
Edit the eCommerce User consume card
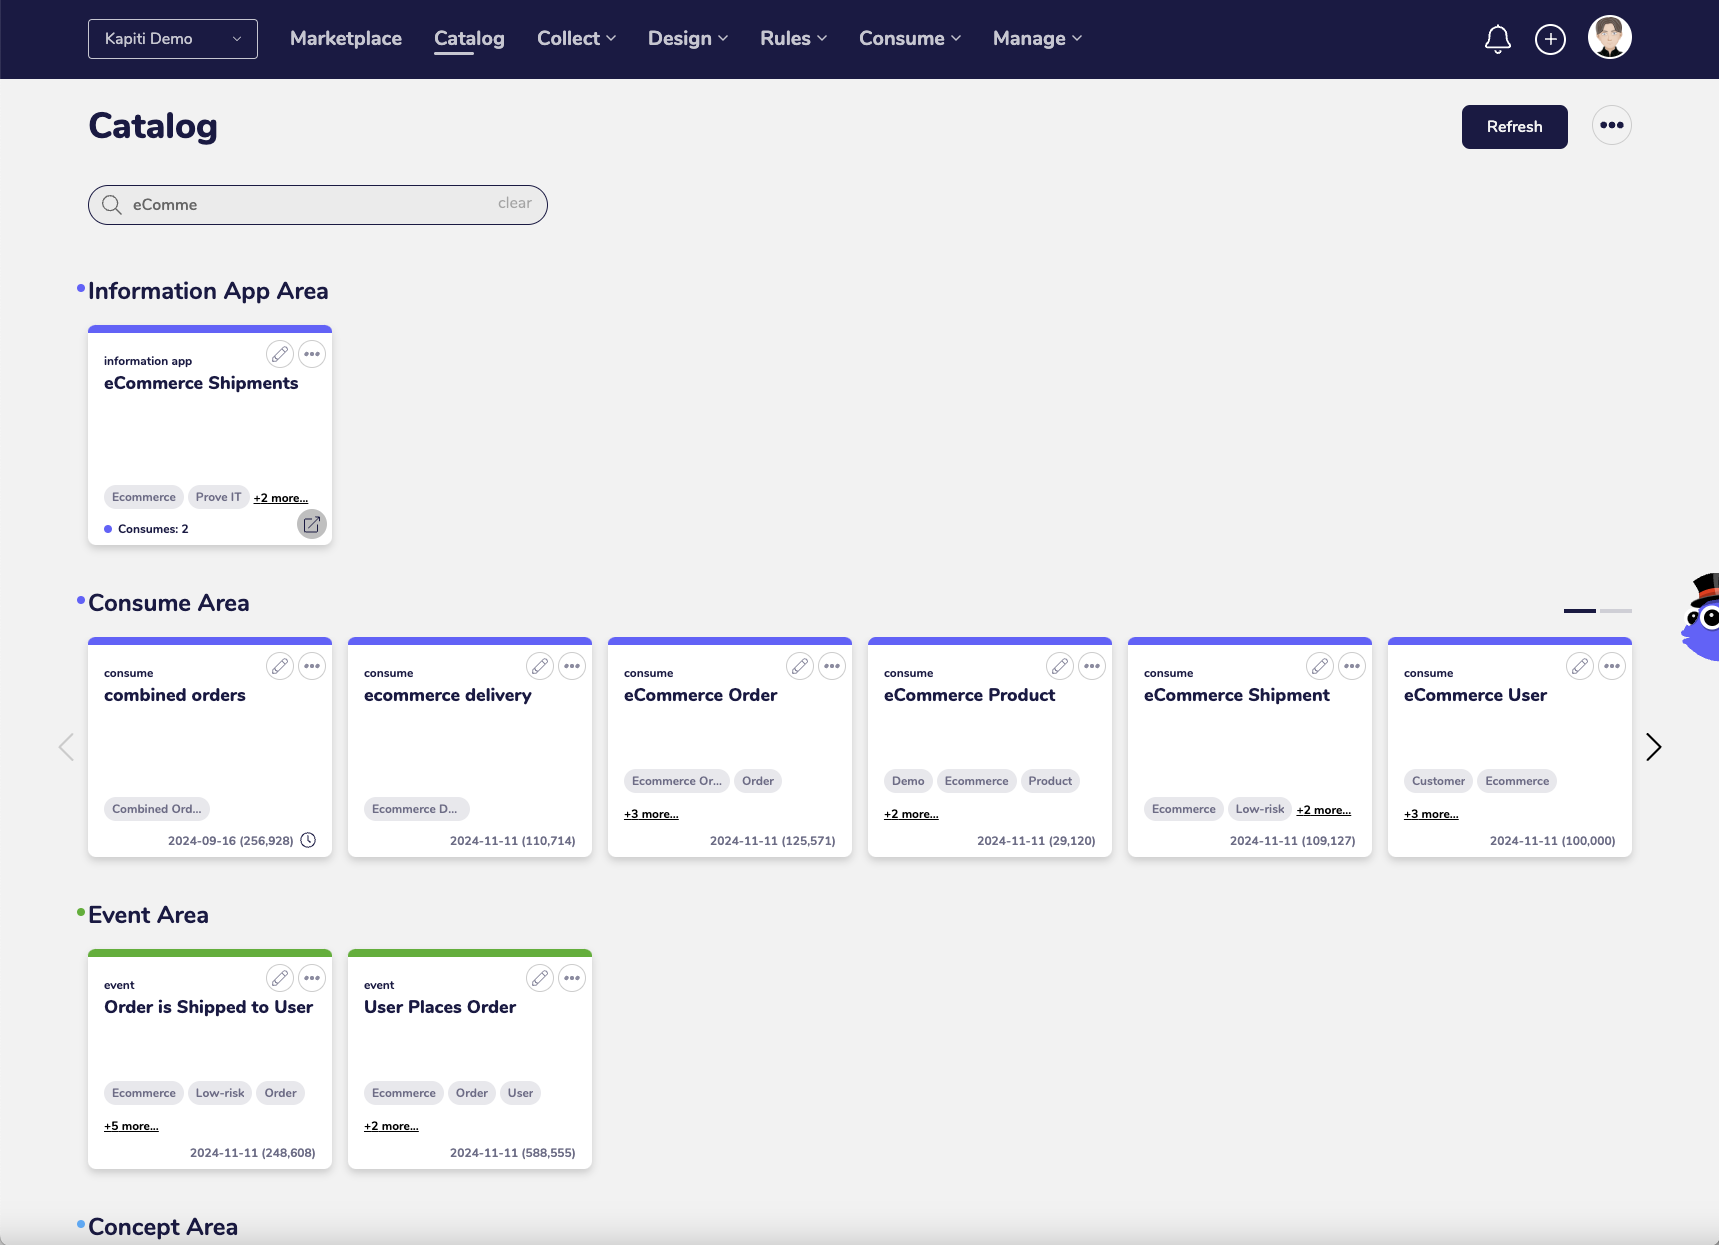pyautogui.click(x=1580, y=666)
